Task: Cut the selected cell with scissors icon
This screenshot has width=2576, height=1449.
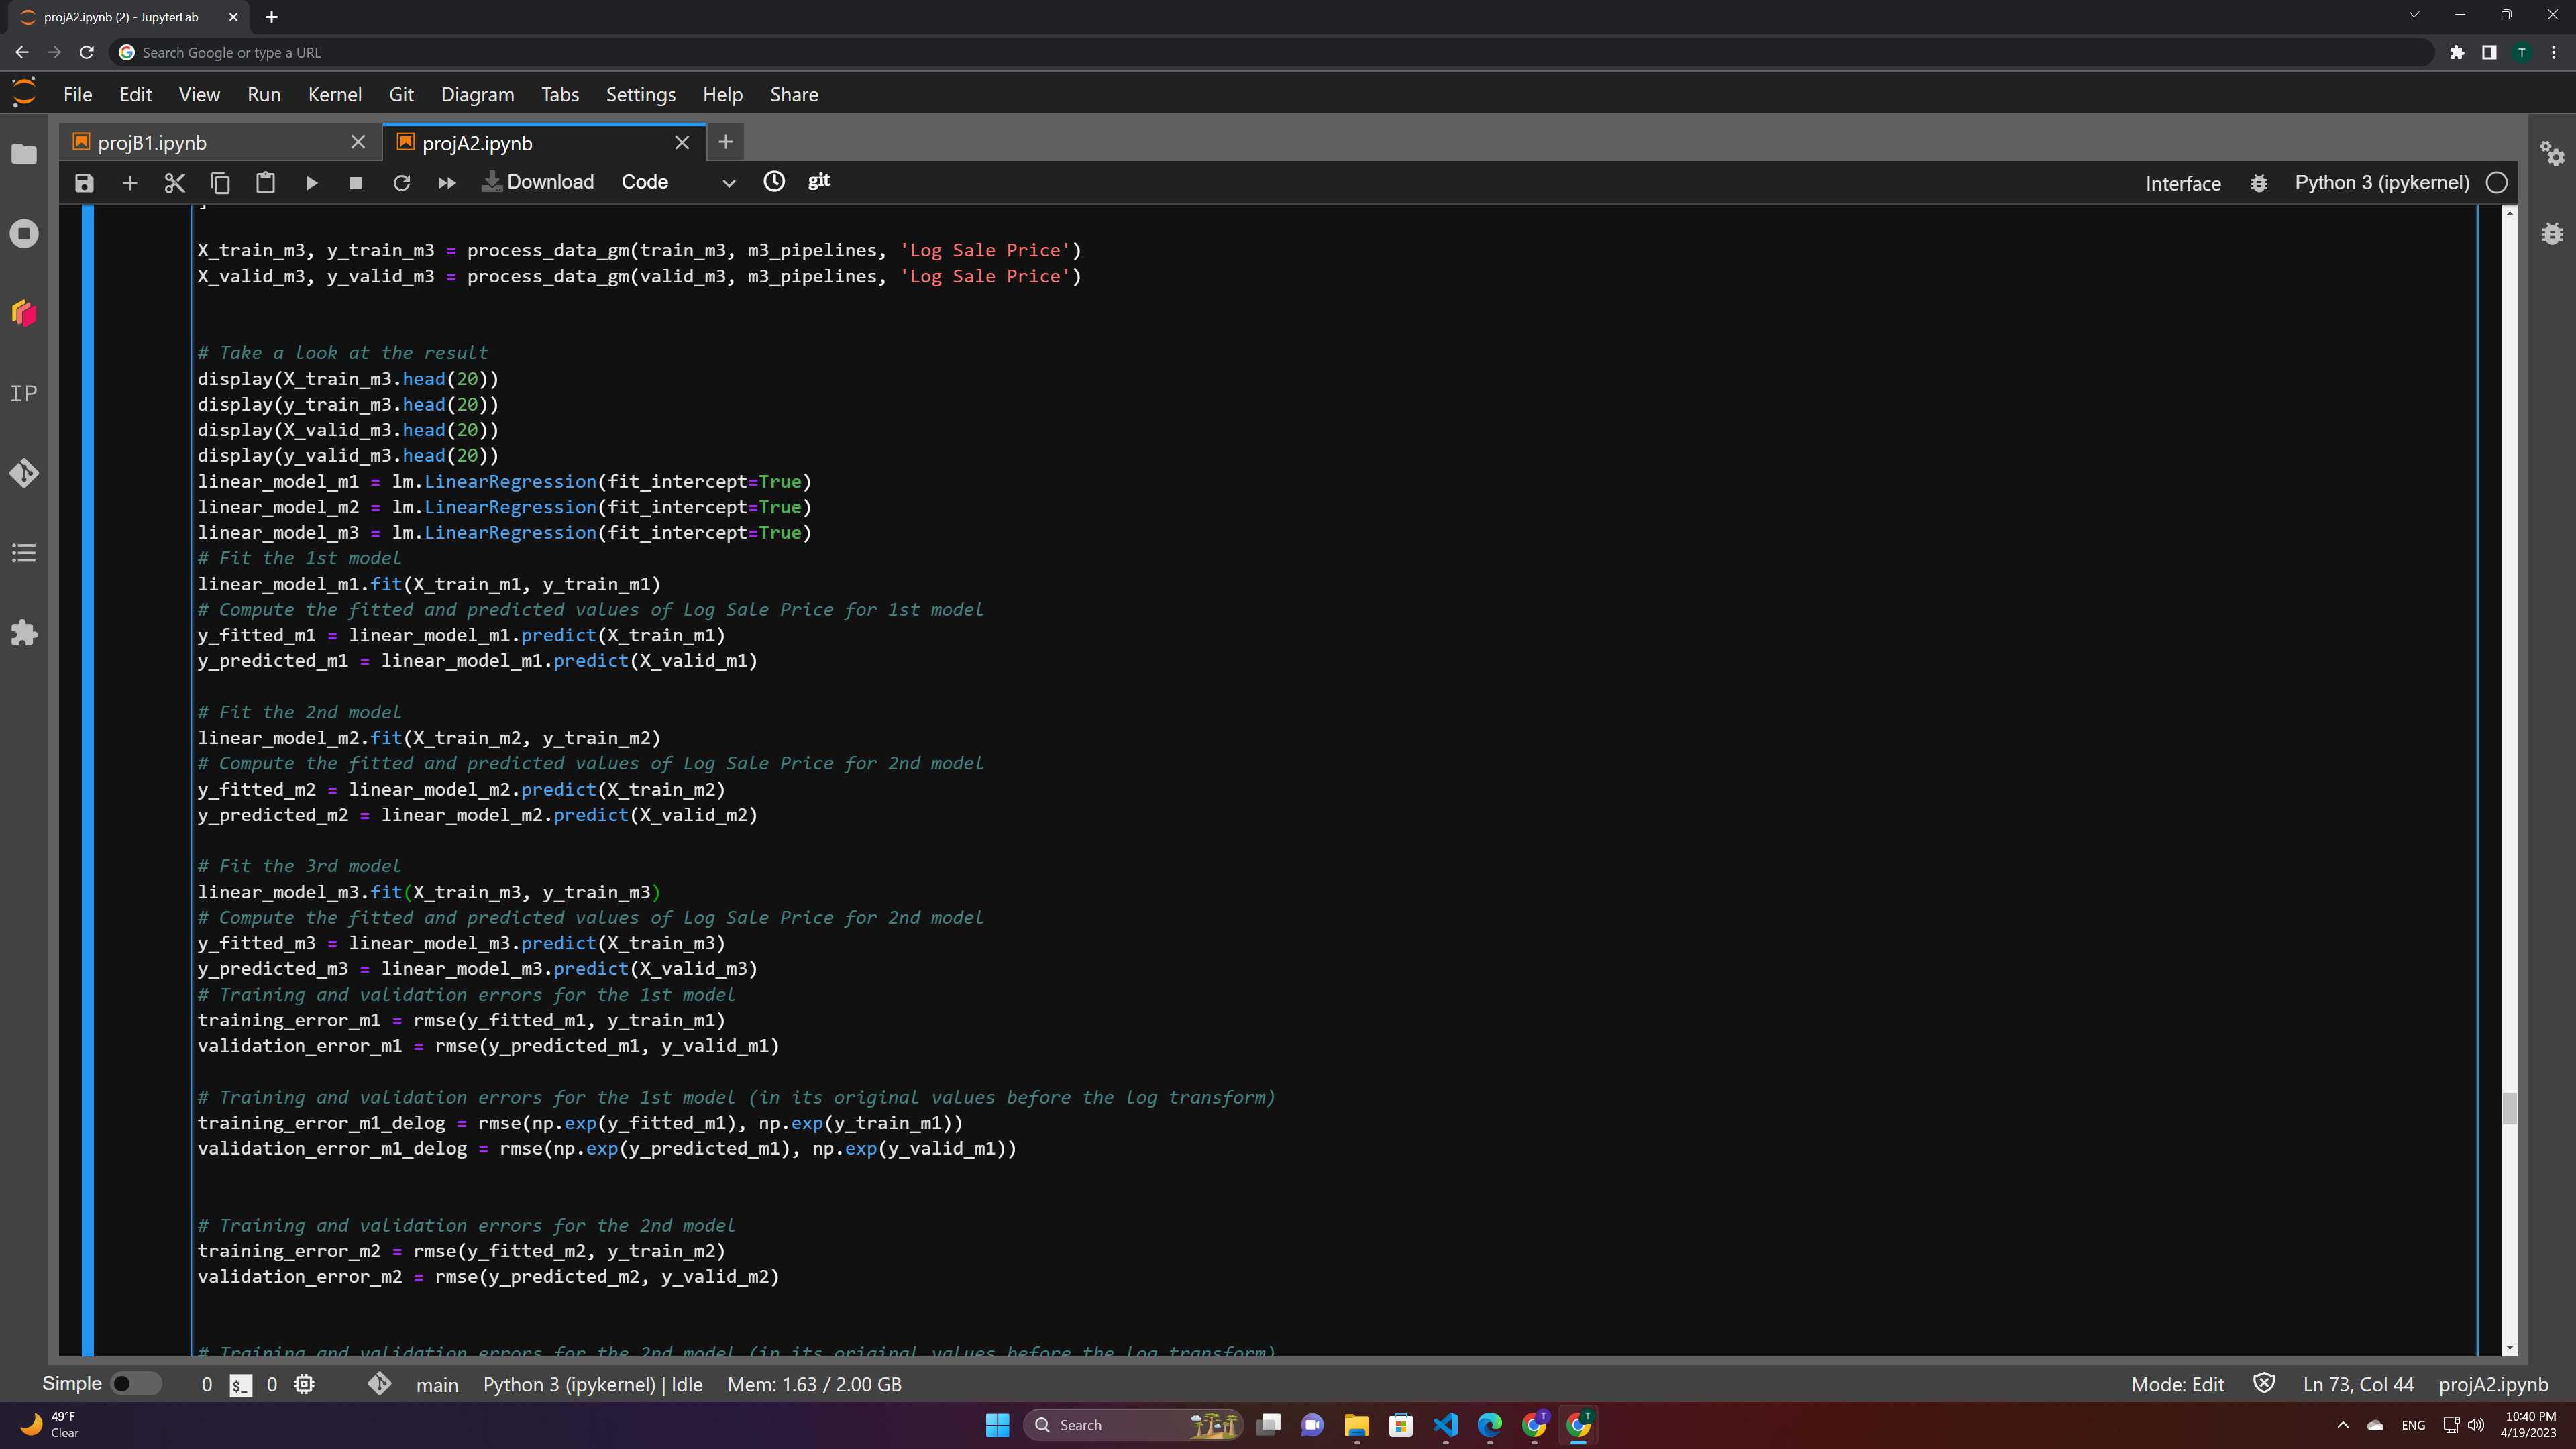Action: coord(175,183)
